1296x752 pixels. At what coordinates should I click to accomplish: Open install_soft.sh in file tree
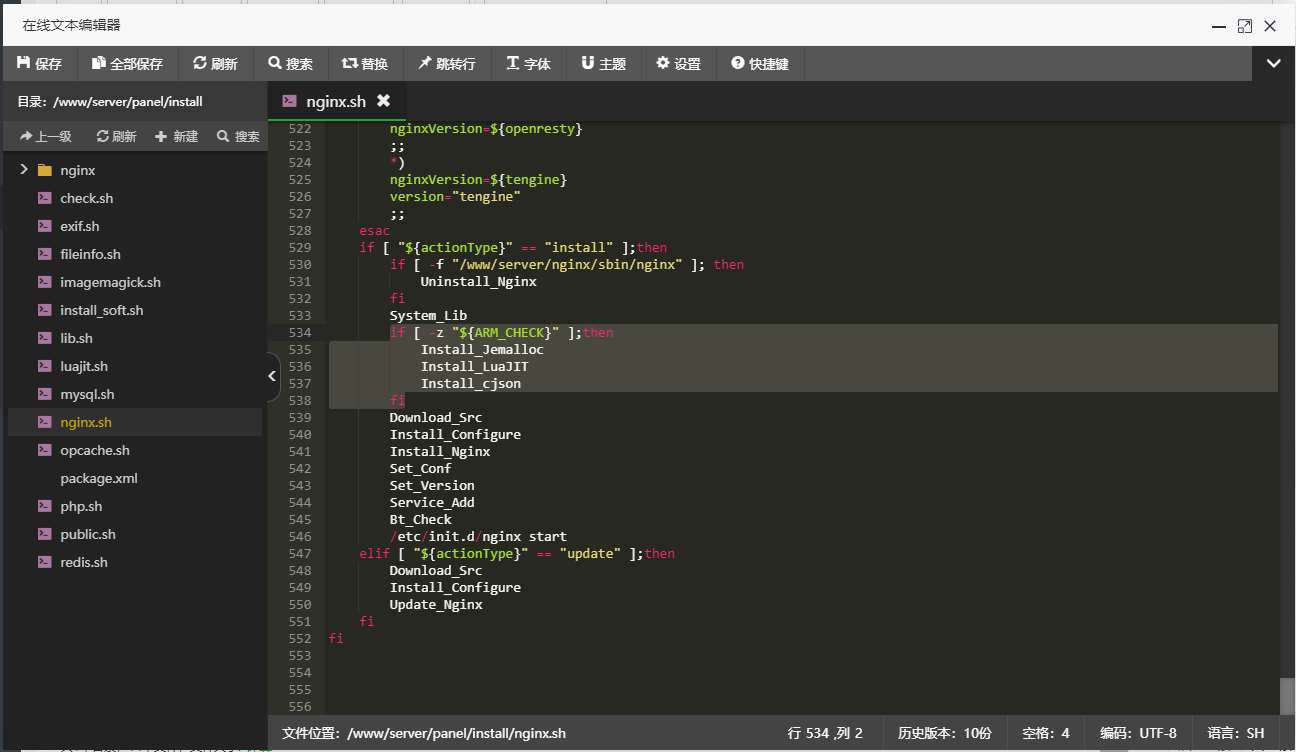pos(101,310)
